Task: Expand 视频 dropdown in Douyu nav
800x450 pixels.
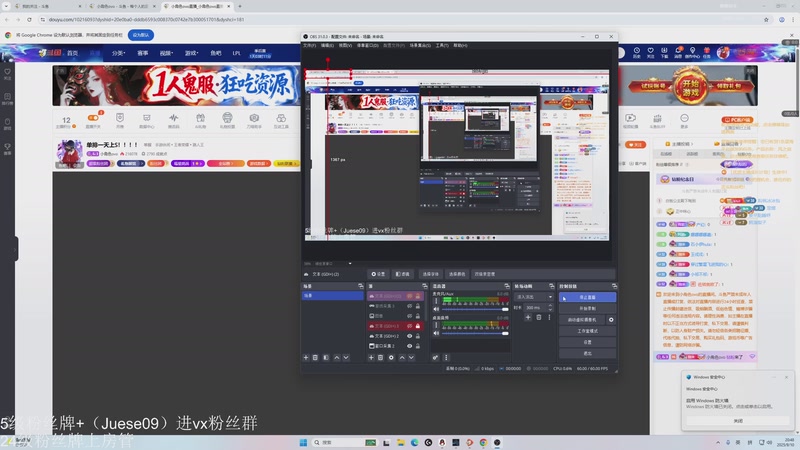Action: pos(166,53)
